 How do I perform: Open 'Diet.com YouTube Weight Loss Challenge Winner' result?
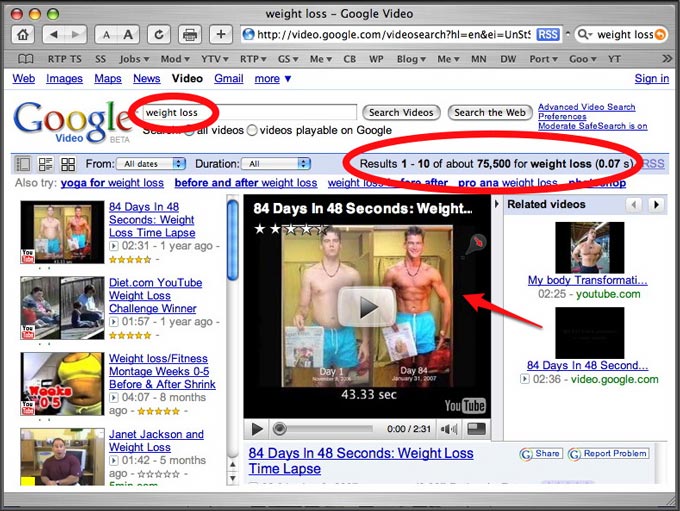[x=155, y=295]
